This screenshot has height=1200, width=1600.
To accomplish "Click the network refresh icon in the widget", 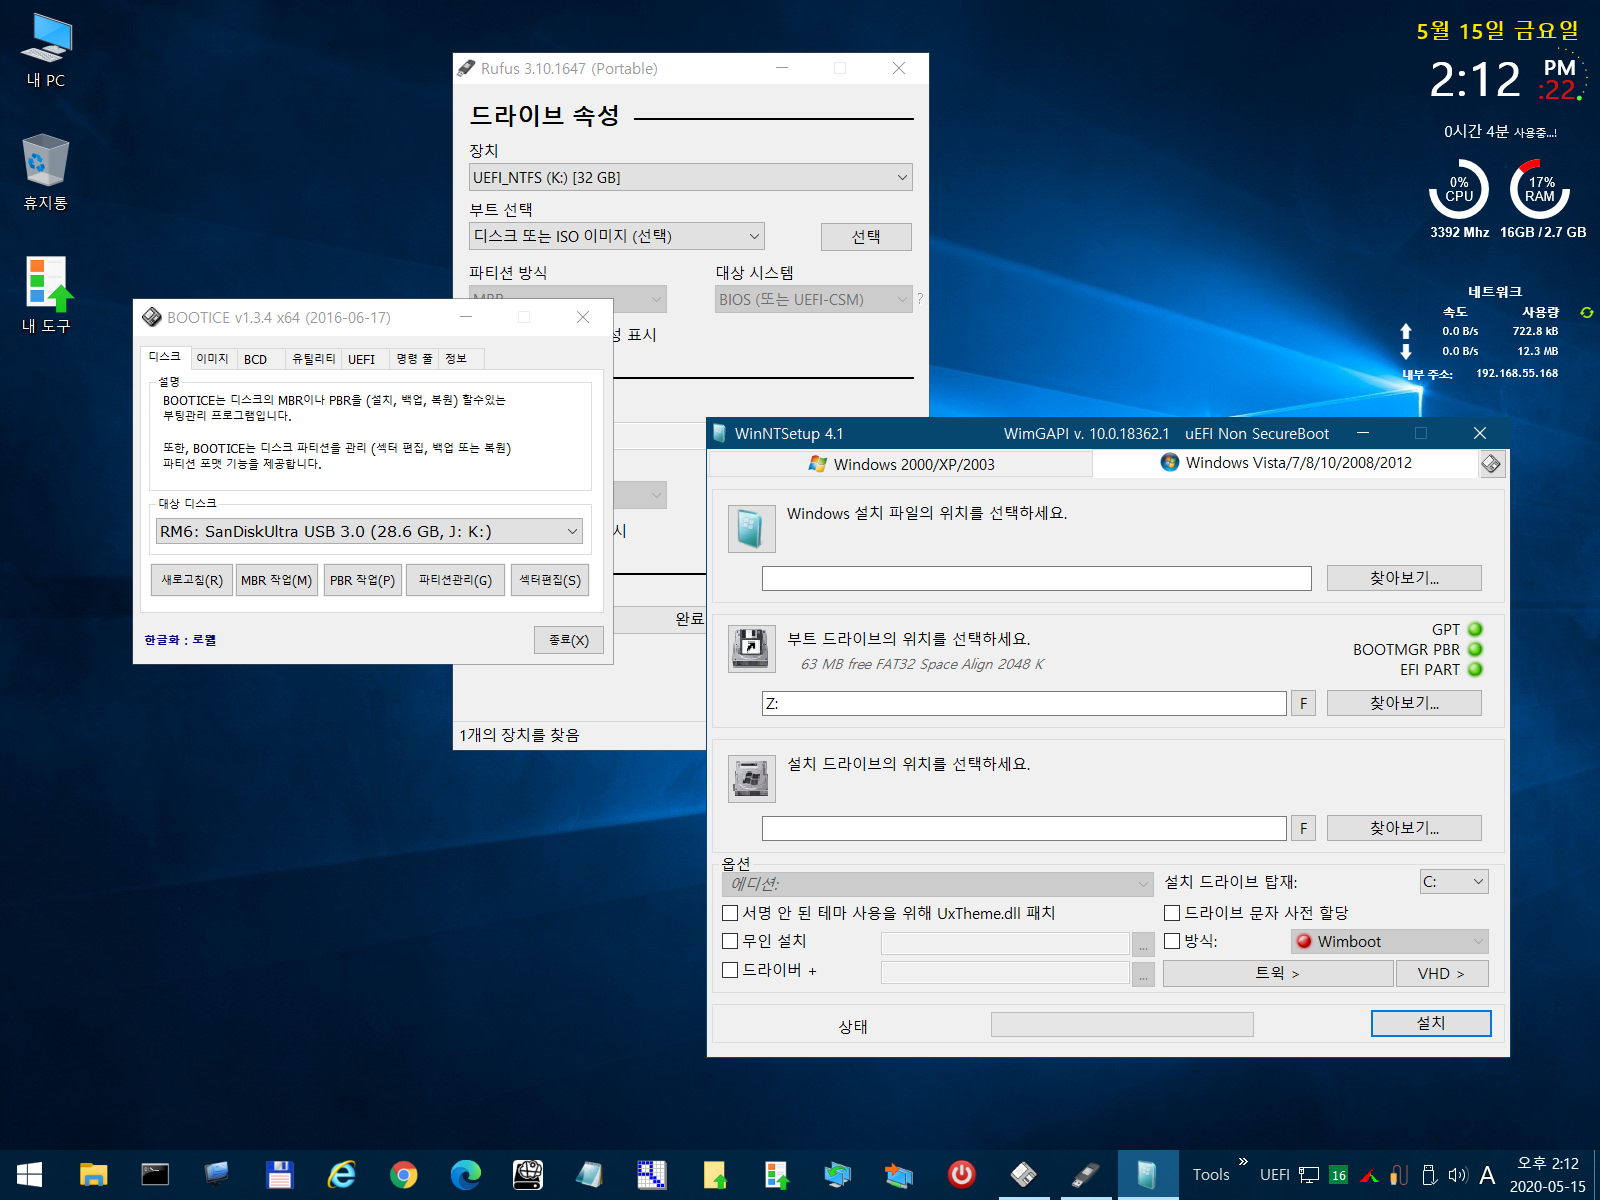I will tap(1586, 312).
